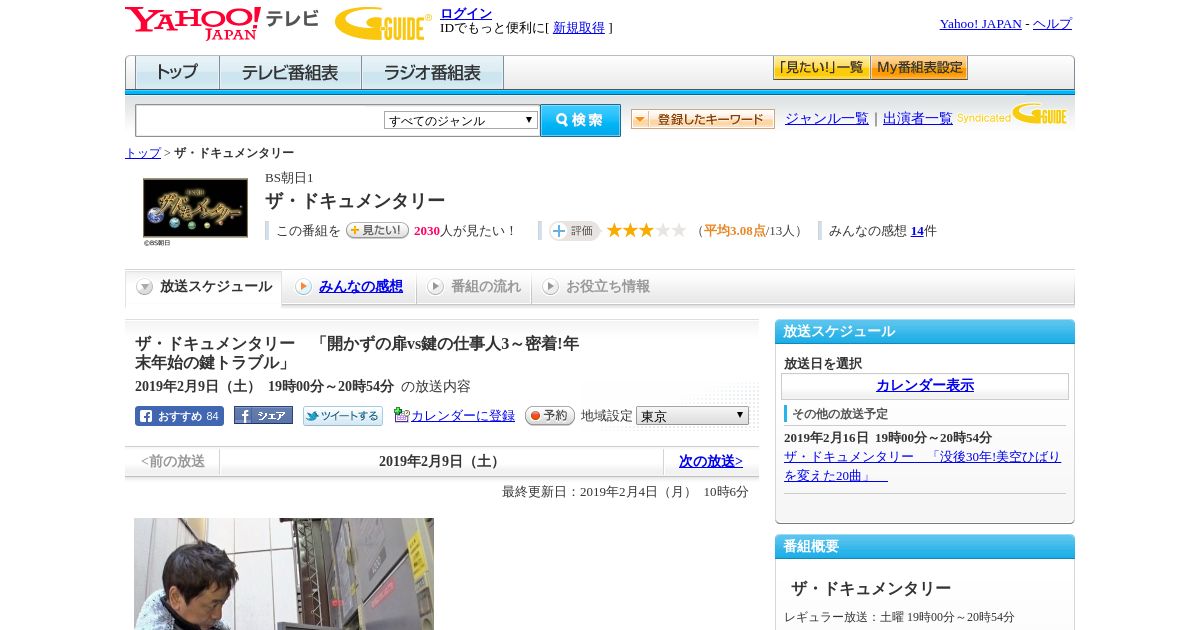Open the My番組表設定 button
Screen dimensions: 1200x630
click(919, 68)
